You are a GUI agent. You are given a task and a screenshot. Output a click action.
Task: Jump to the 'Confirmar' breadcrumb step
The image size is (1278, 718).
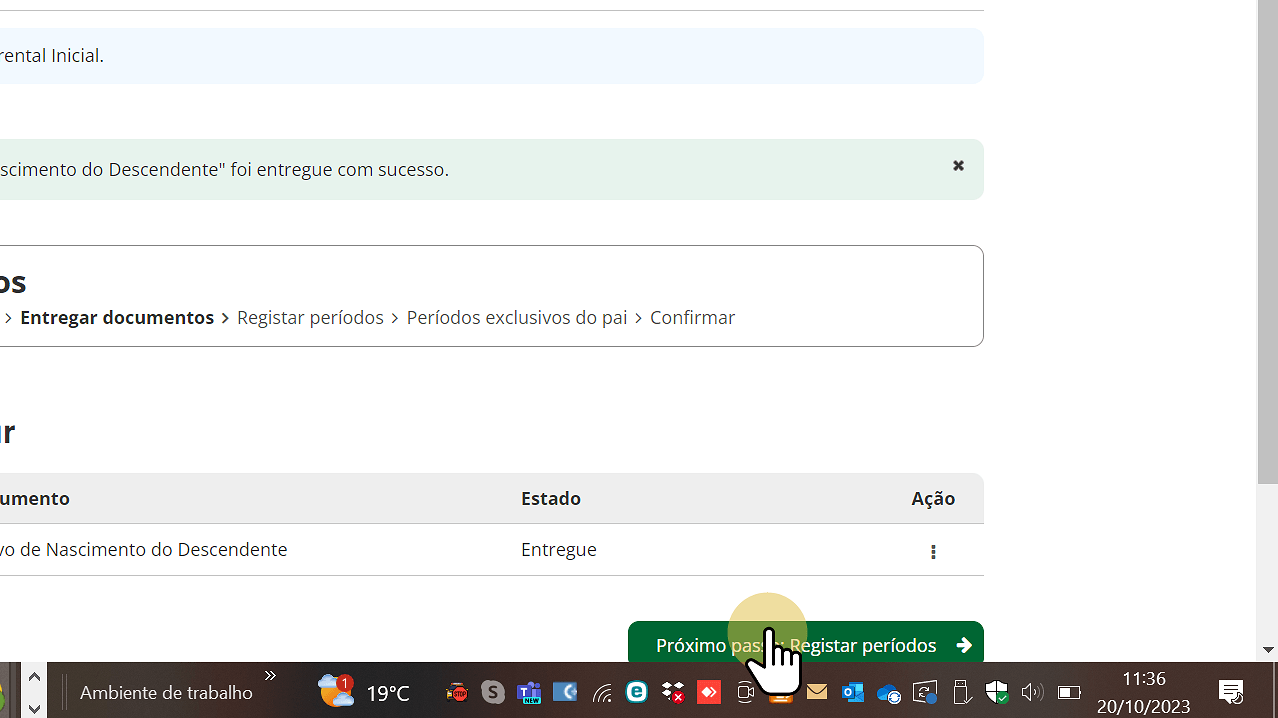tap(692, 317)
